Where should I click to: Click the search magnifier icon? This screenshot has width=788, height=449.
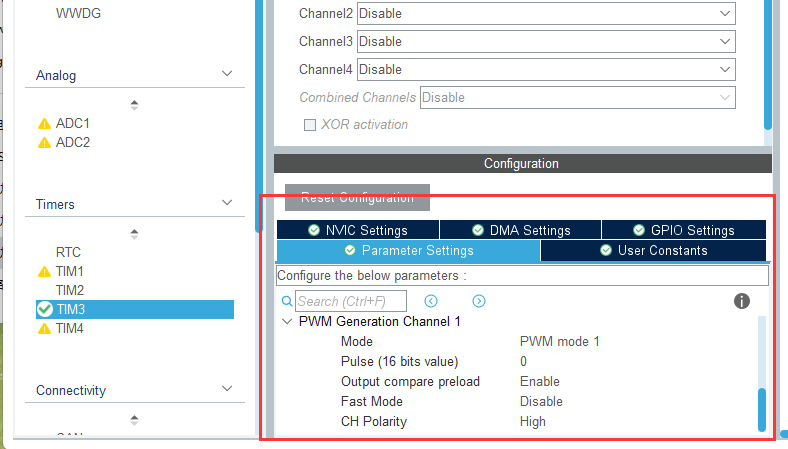(x=287, y=301)
